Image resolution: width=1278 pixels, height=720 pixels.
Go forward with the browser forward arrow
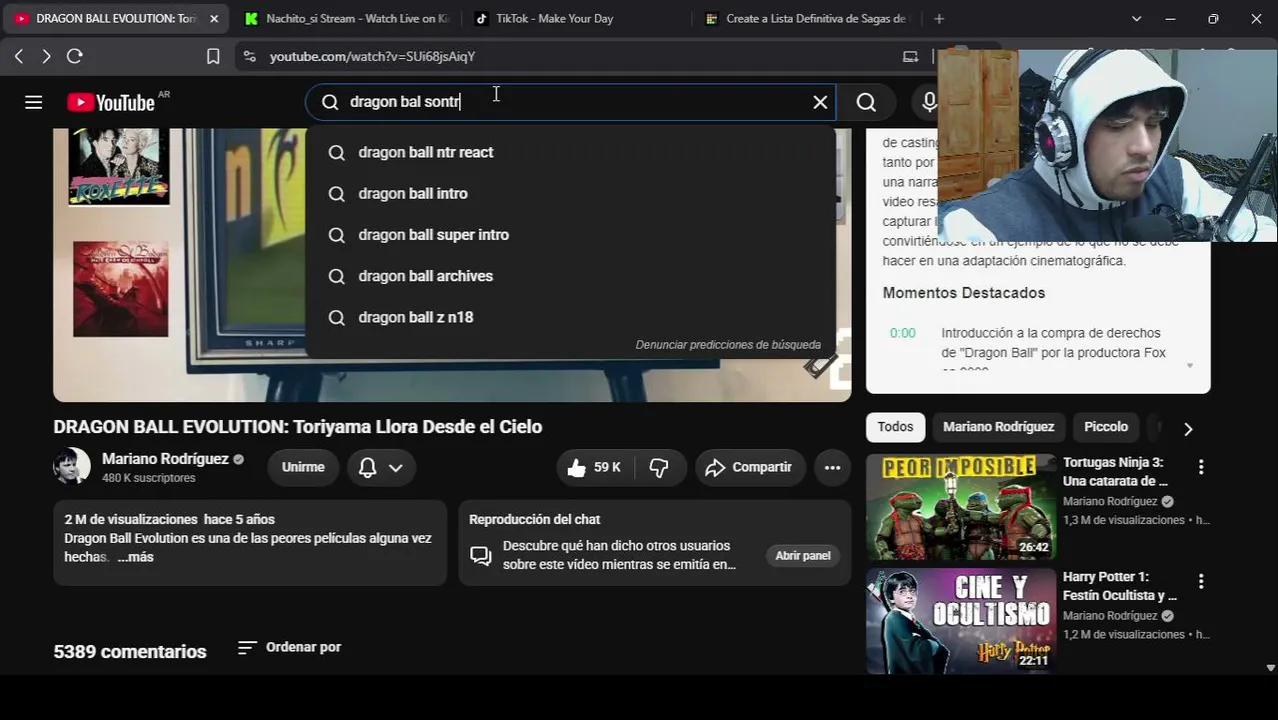pos(46,57)
